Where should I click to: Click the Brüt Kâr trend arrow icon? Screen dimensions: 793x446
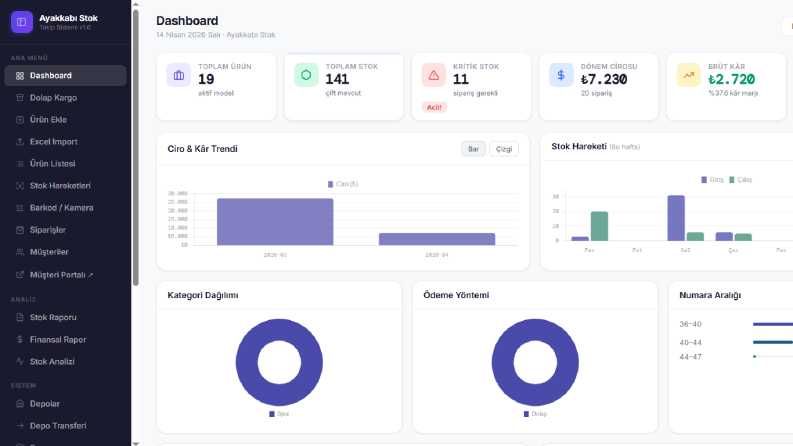coord(688,75)
